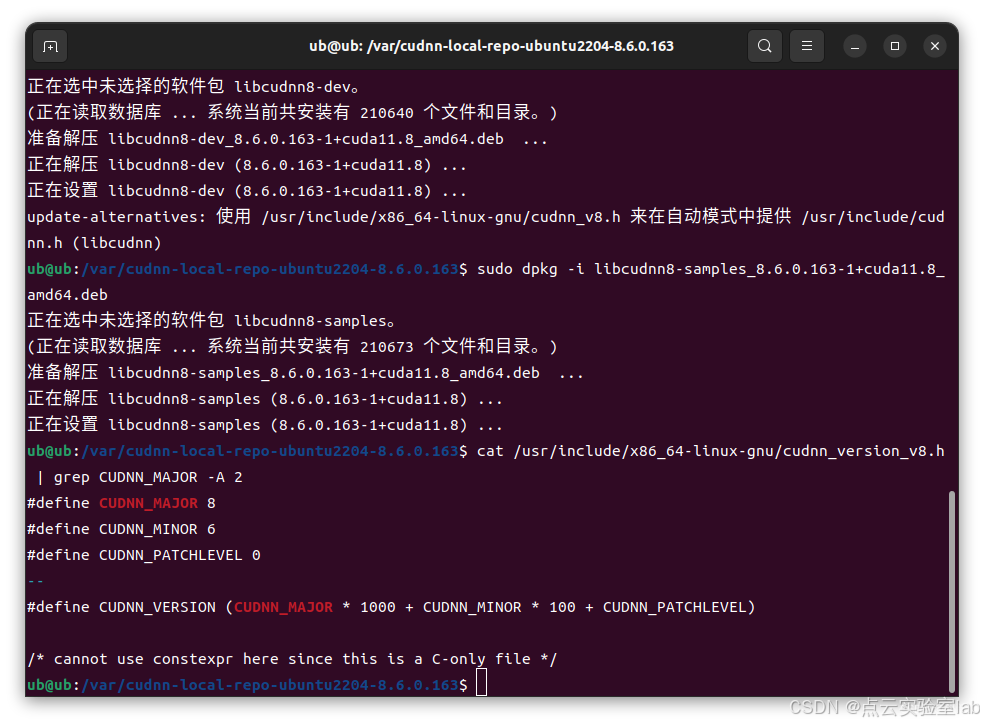Click the '210640' file count line

(292, 113)
